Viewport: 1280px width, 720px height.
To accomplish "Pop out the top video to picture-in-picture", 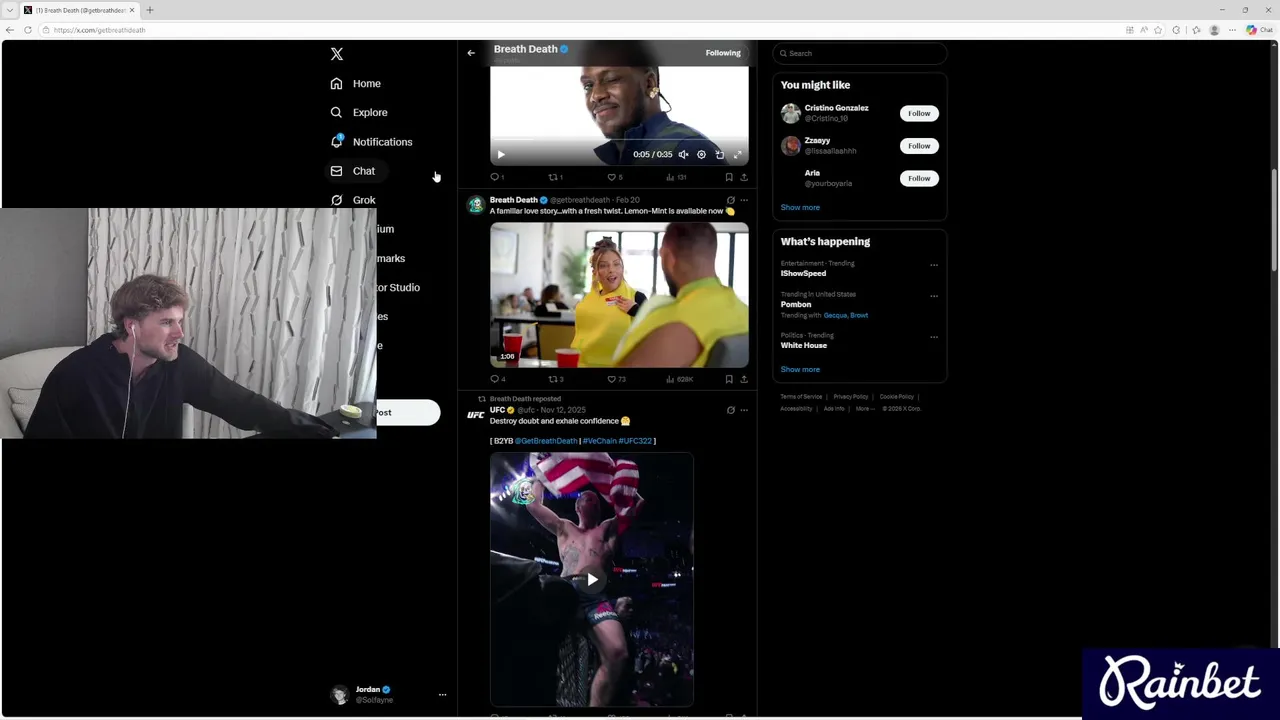I will 720,155.
